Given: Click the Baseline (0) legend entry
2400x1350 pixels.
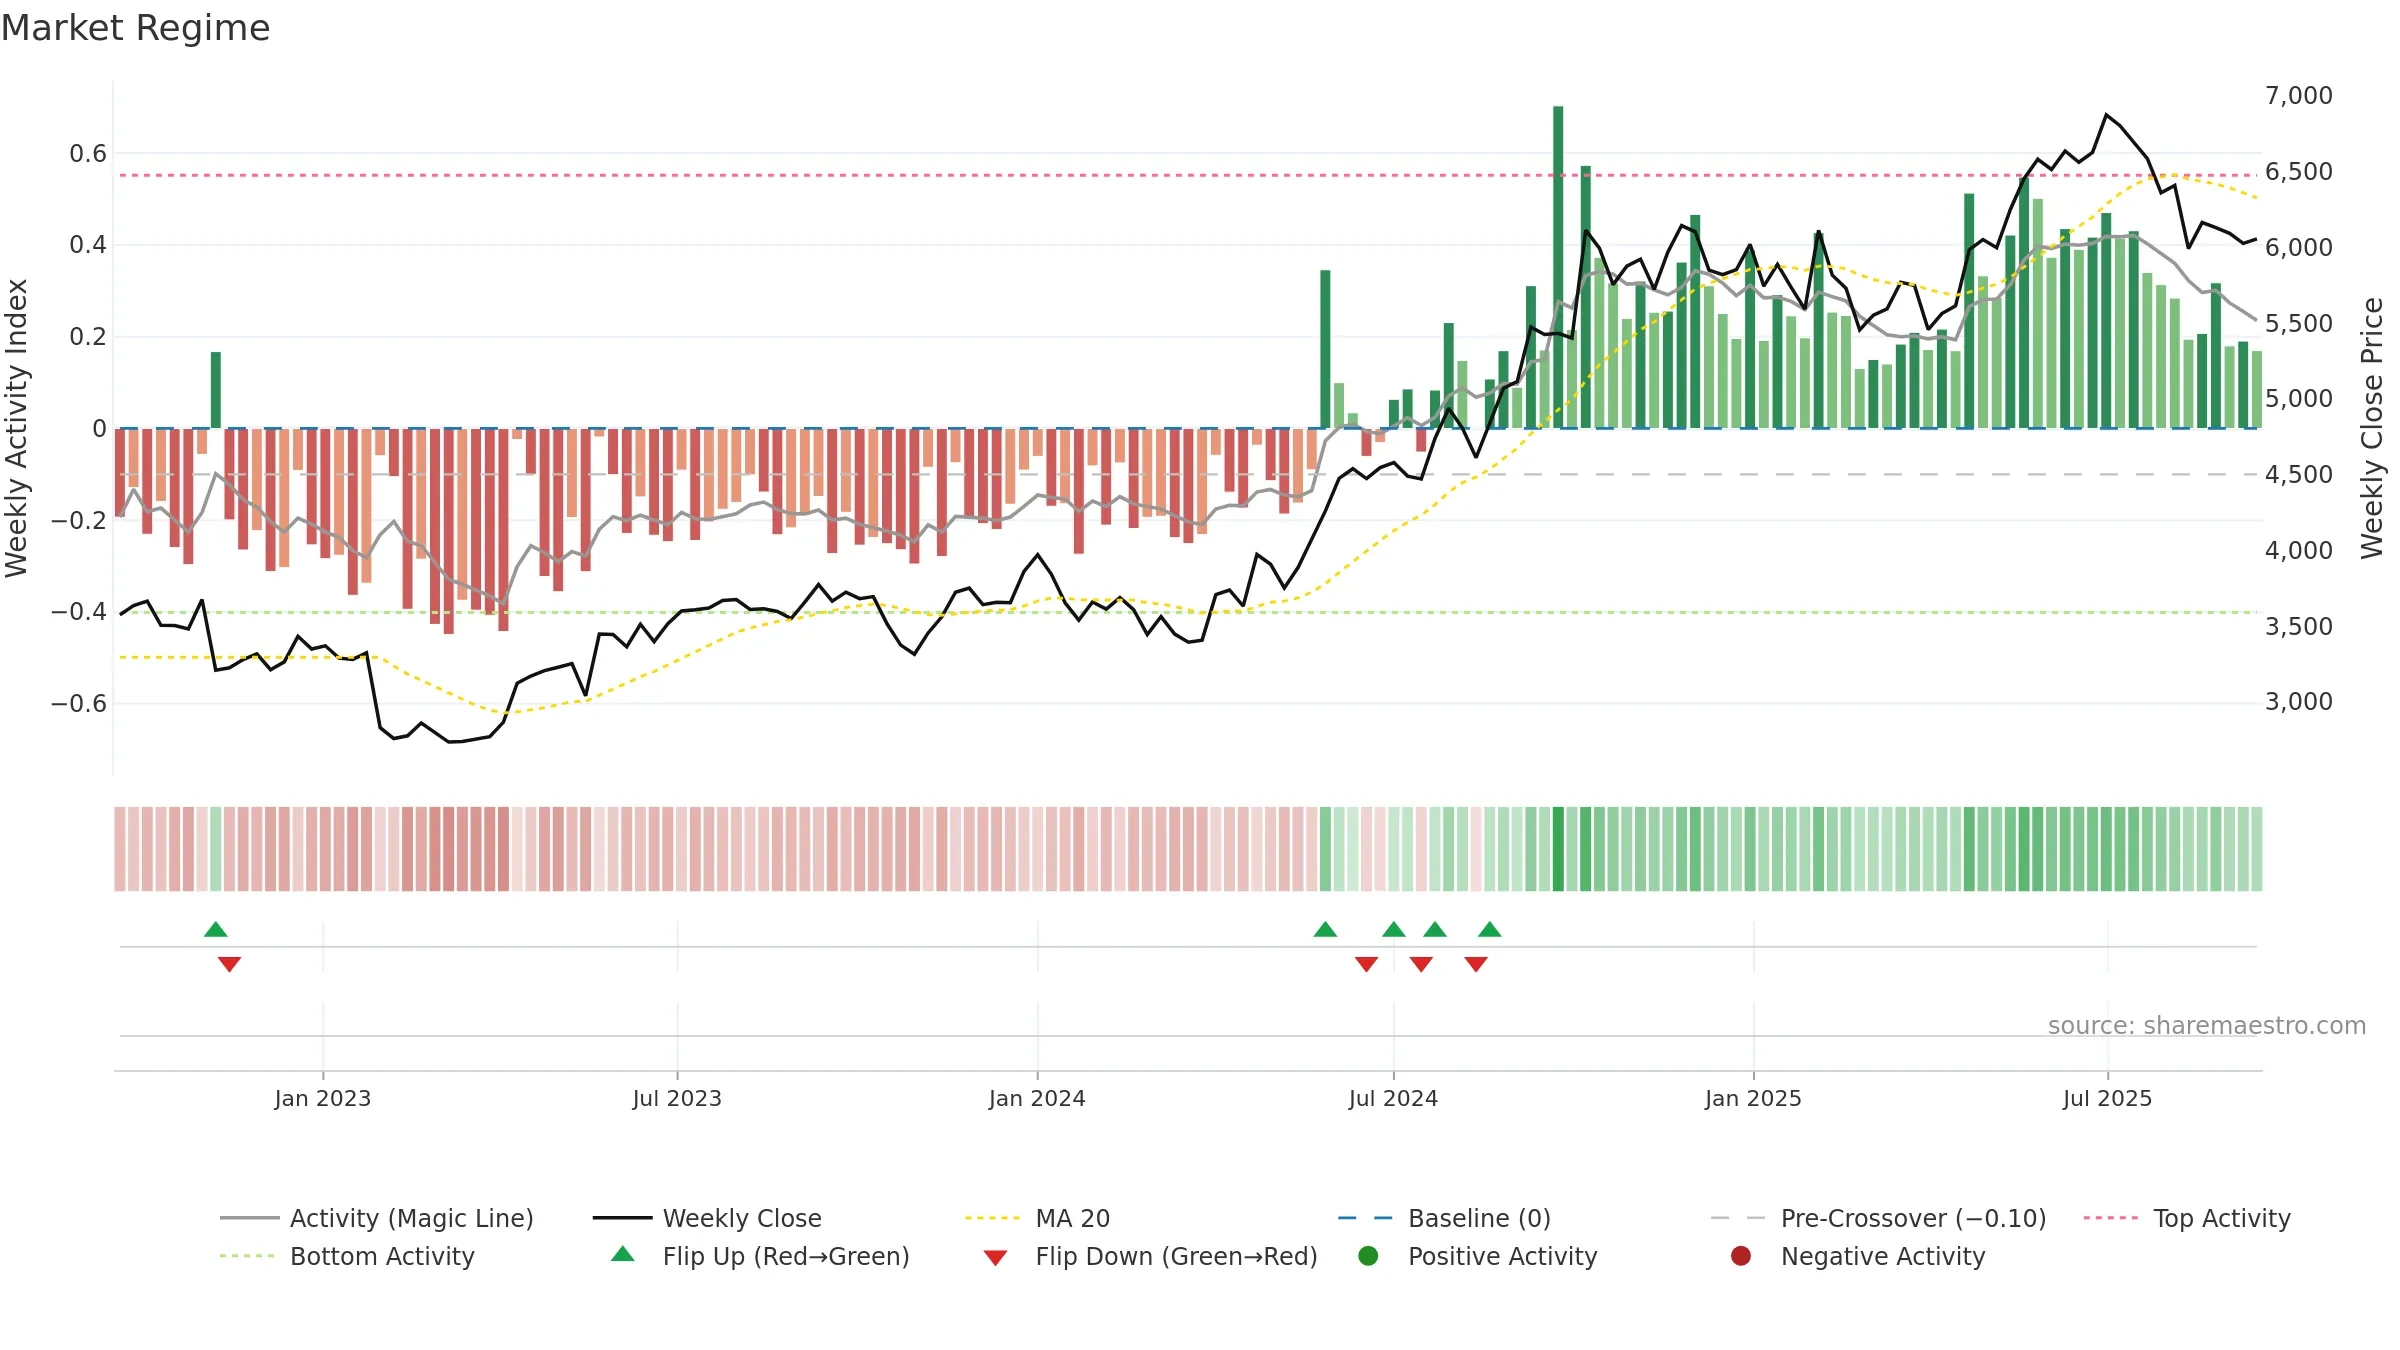Looking at the screenshot, I should [1444, 1218].
